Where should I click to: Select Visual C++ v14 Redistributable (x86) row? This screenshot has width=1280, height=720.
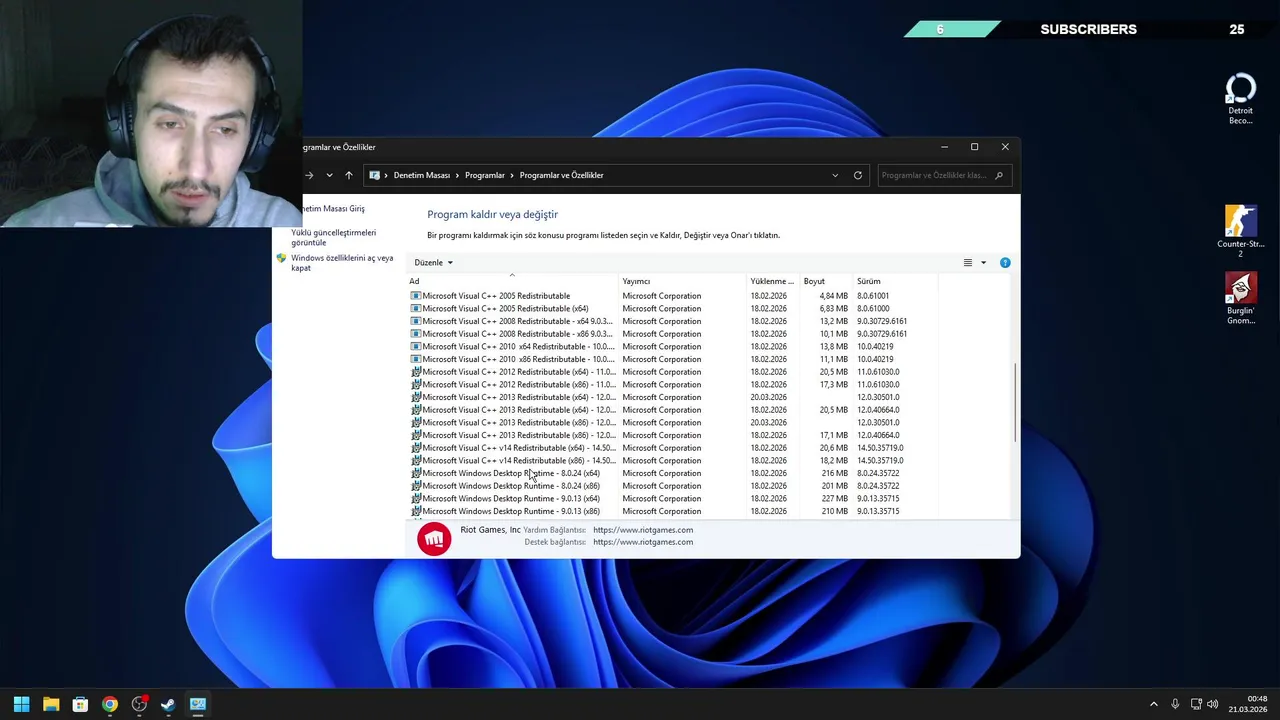pos(672,460)
